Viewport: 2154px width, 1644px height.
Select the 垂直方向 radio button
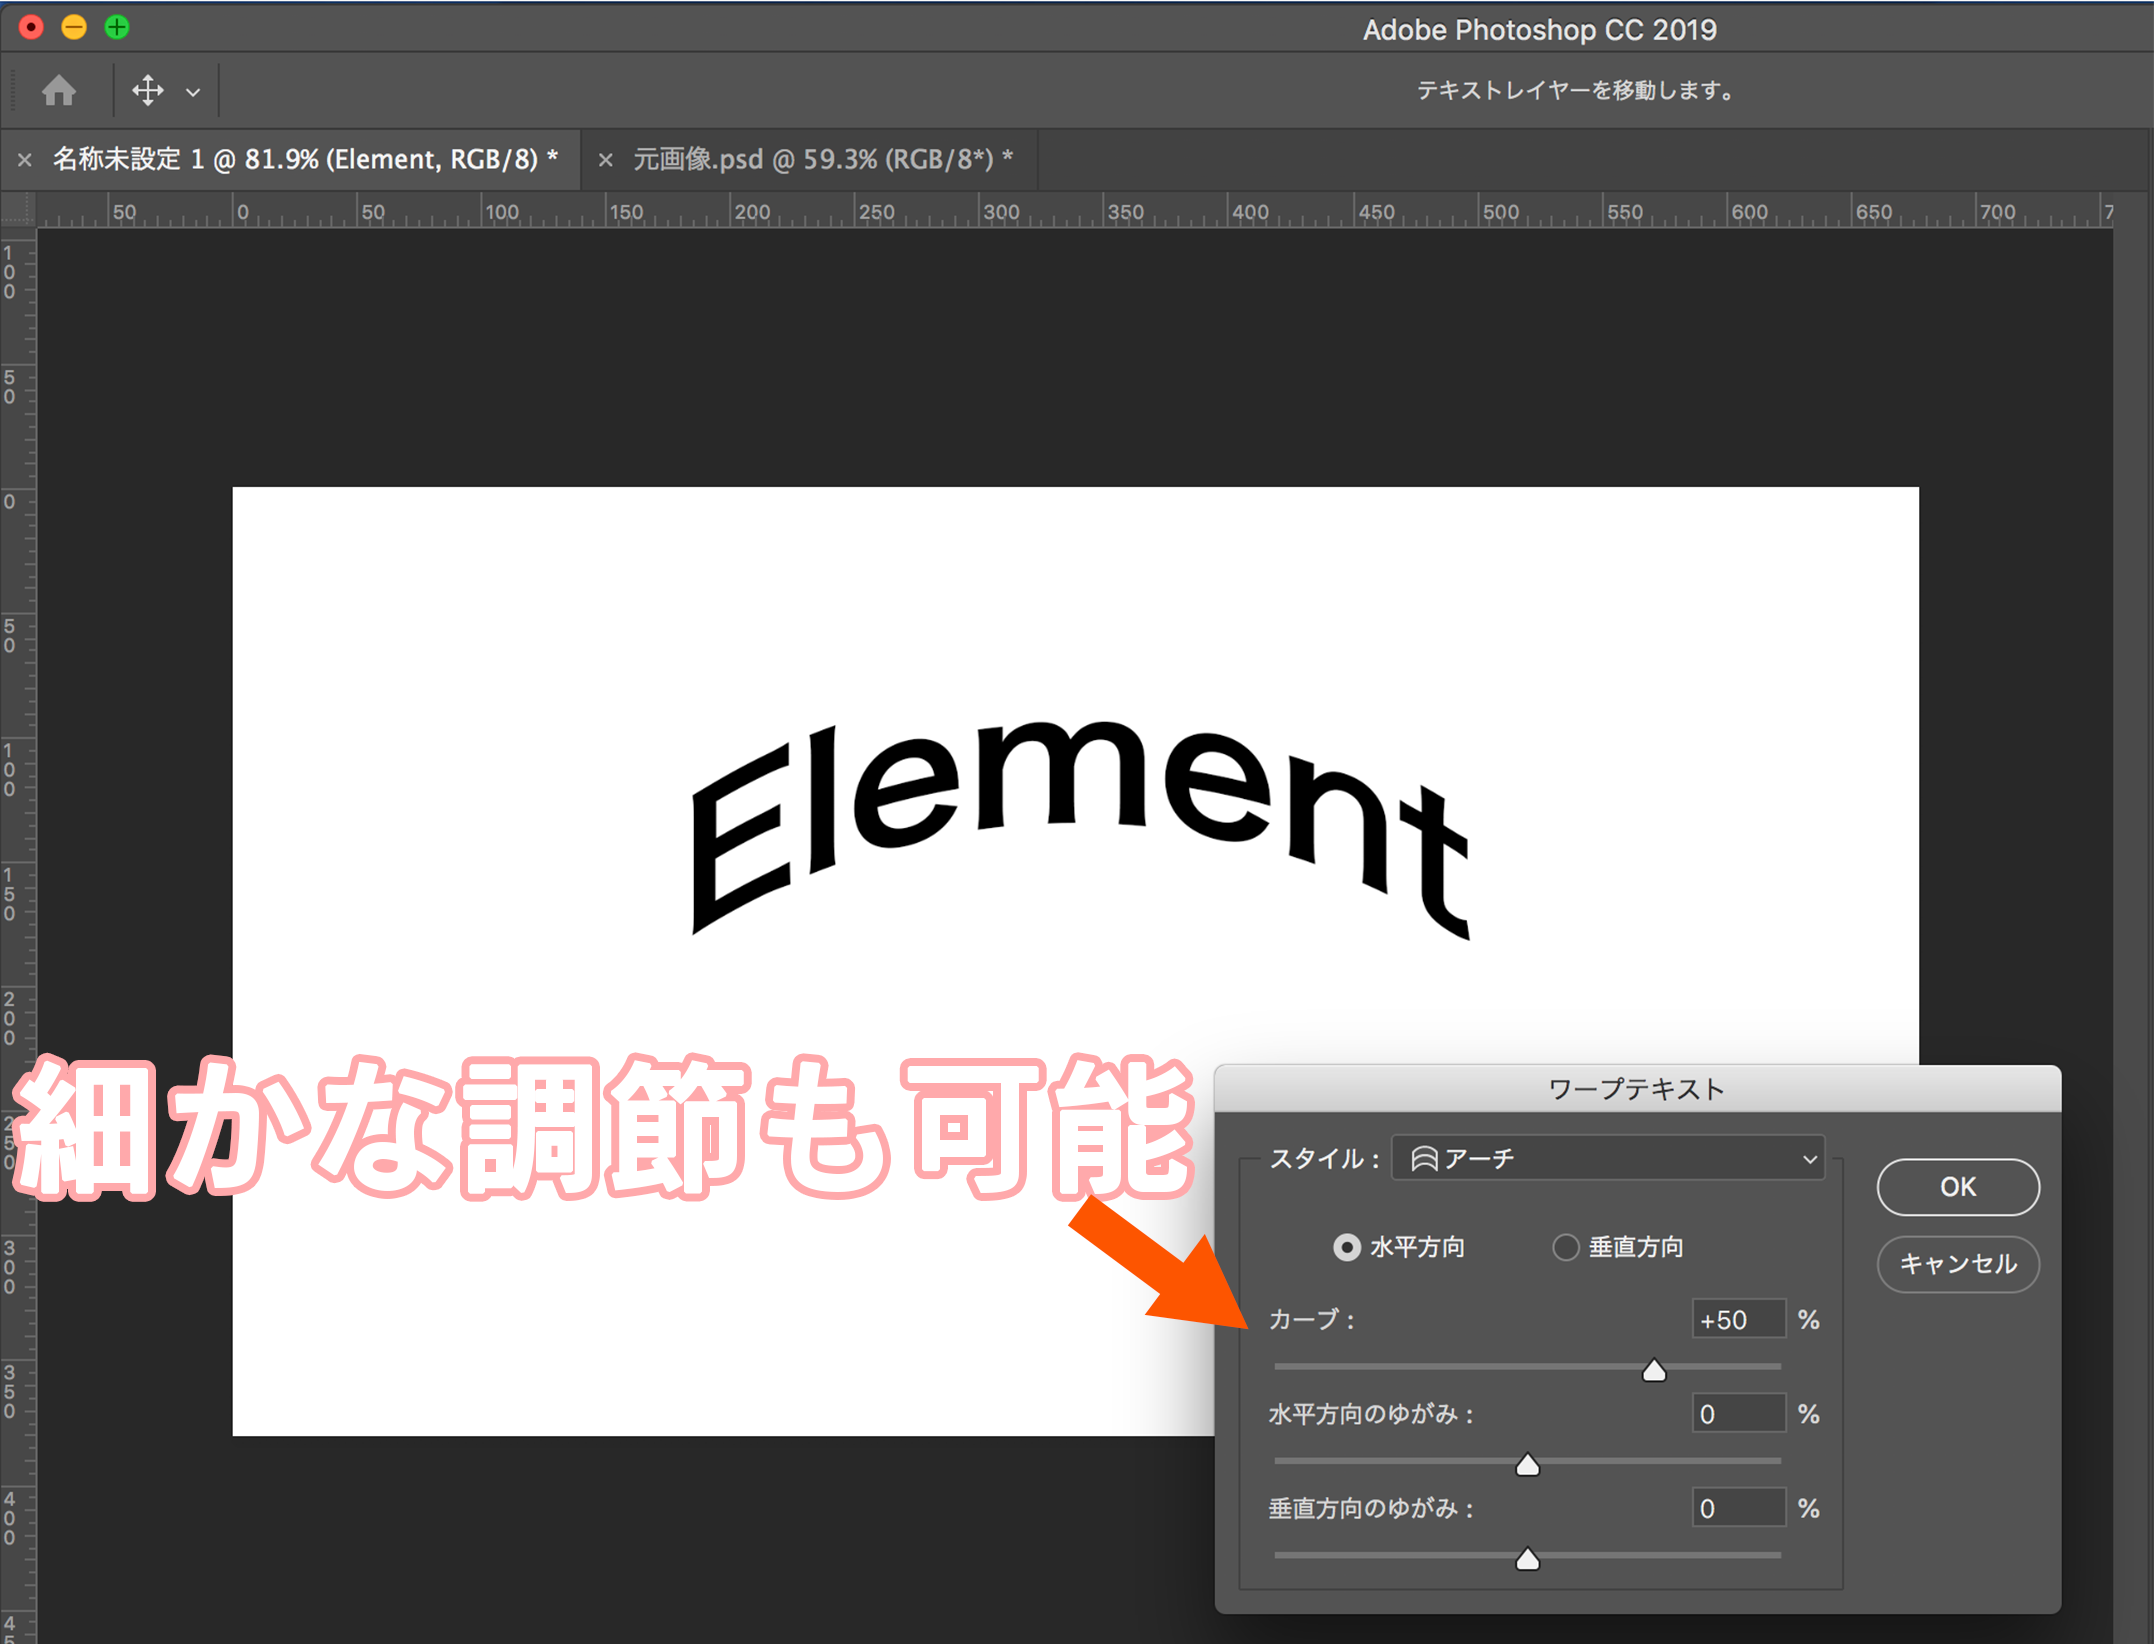coord(1565,1247)
